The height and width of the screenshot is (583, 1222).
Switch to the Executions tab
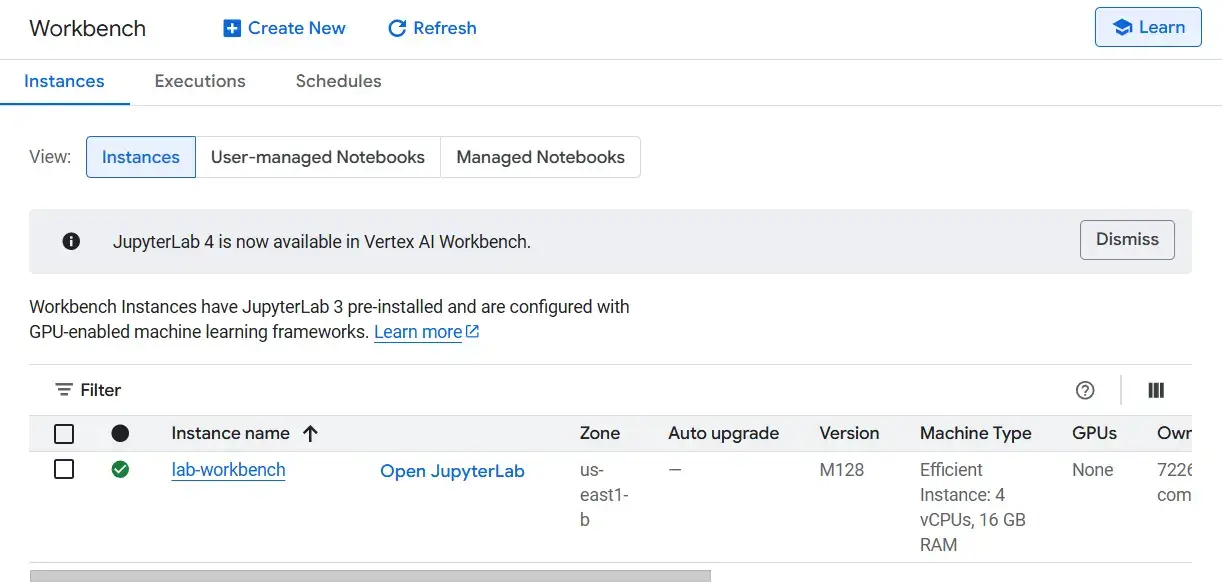point(200,81)
